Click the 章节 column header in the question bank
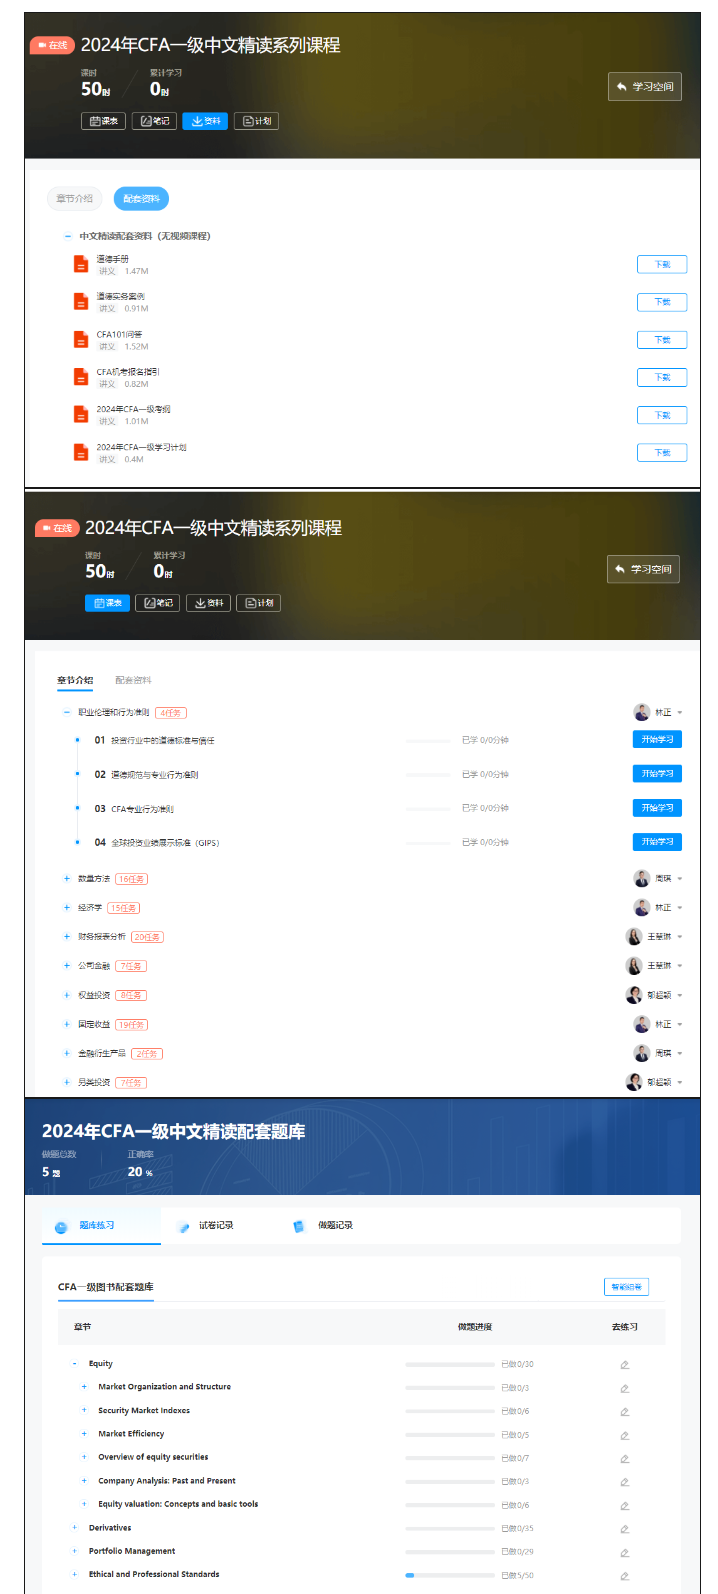718x1594 pixels. [x=82, y=1327]
